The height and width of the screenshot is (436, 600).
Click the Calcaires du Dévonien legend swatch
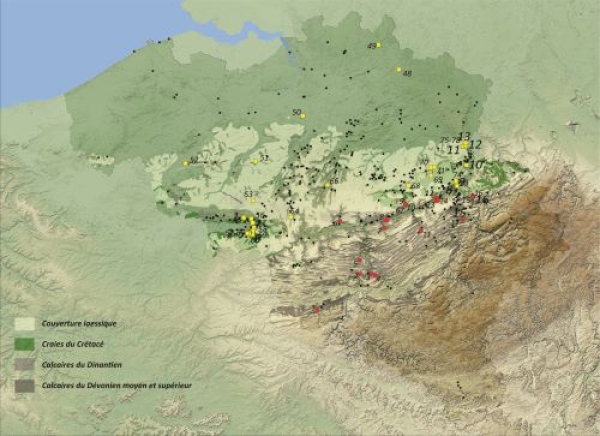(x=25, y=386)
